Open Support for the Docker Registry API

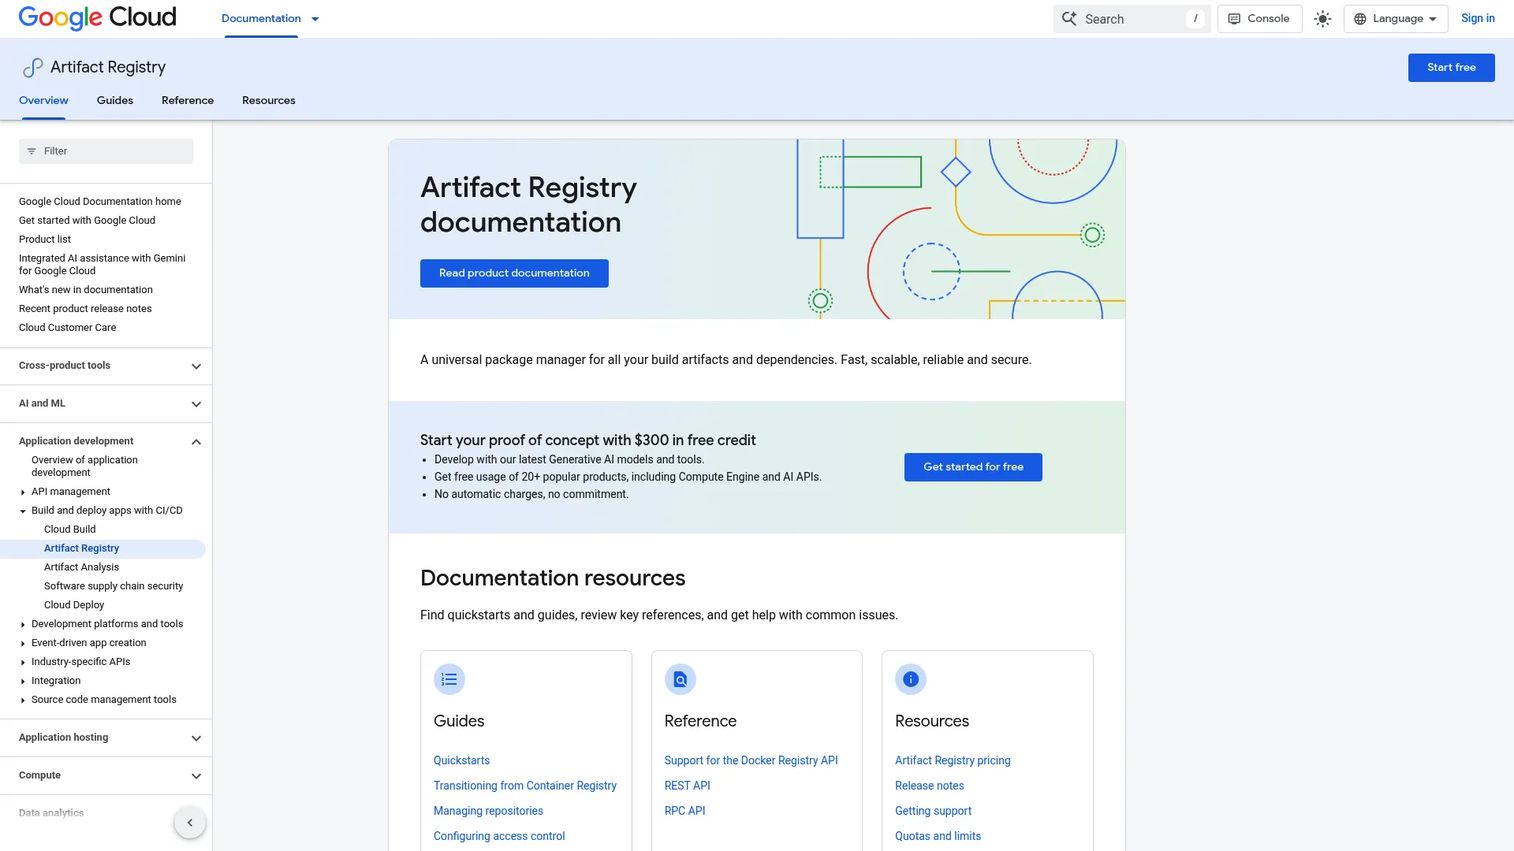(751, 761)
